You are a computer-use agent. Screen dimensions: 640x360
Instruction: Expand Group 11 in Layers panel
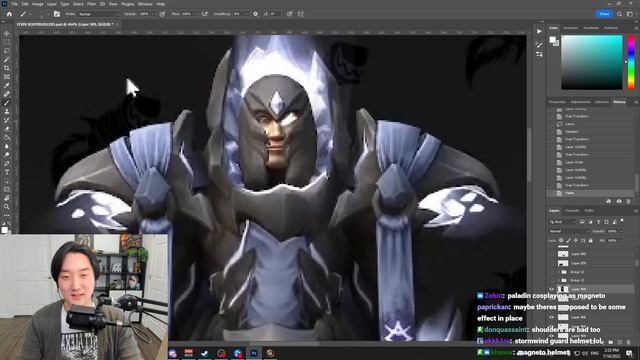coord(559,280)
